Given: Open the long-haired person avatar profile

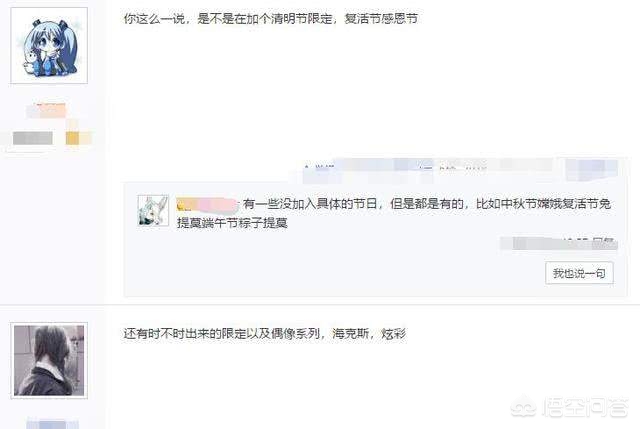Looking at the screenshot, I should (x=49, y=360).
